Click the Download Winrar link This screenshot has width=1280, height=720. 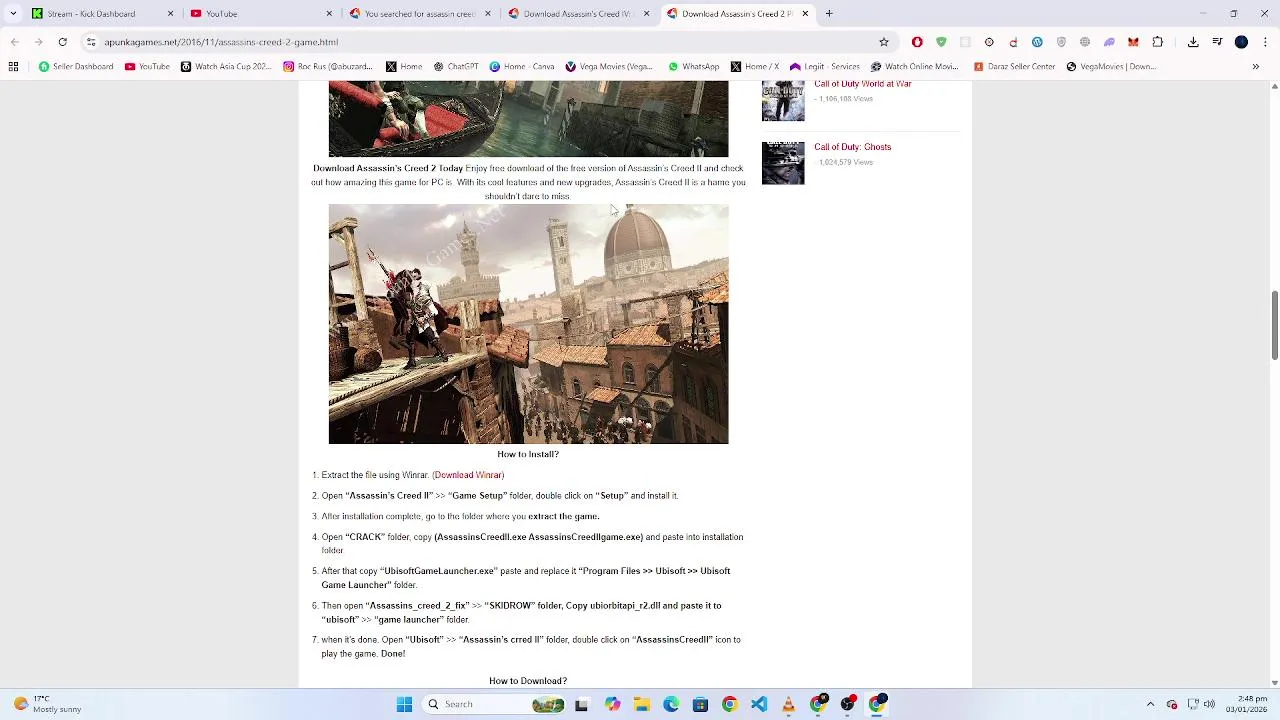click(x=468, y=475)
